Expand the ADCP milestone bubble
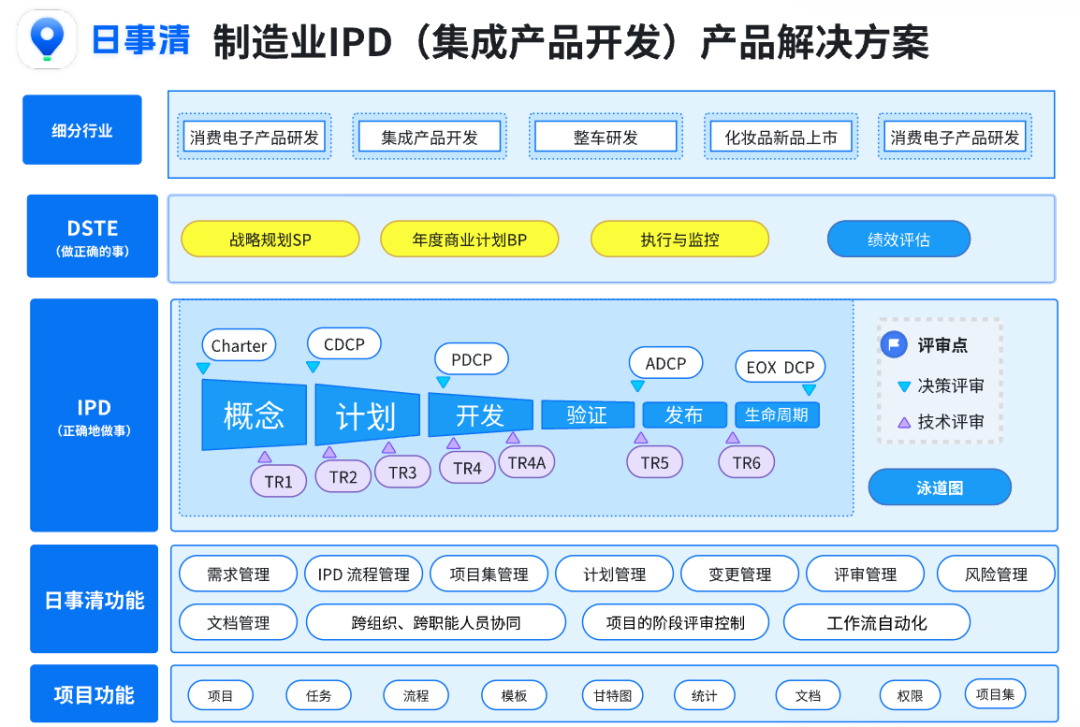Screen dimensions: 1080x727 point(665,364)
